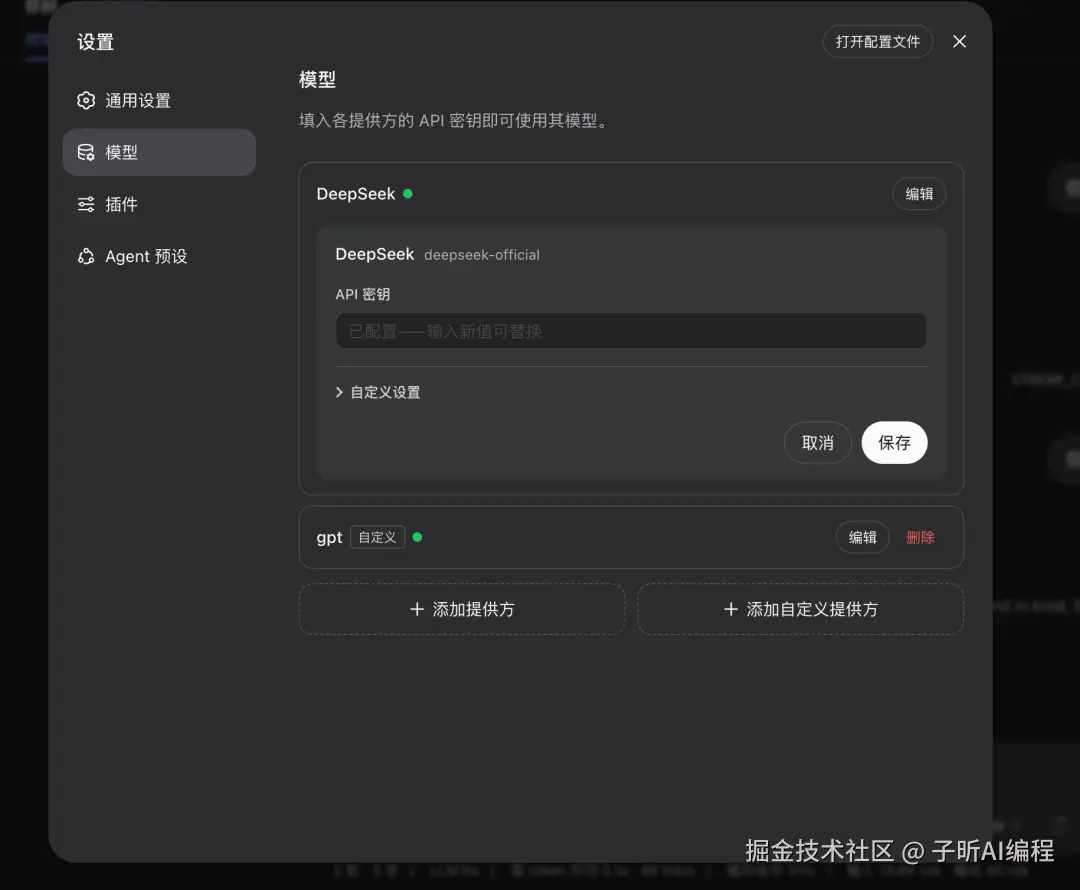The image size is (1080, 890).
Task: Click the DeepSeek provider card title
Action: [355, 194]
